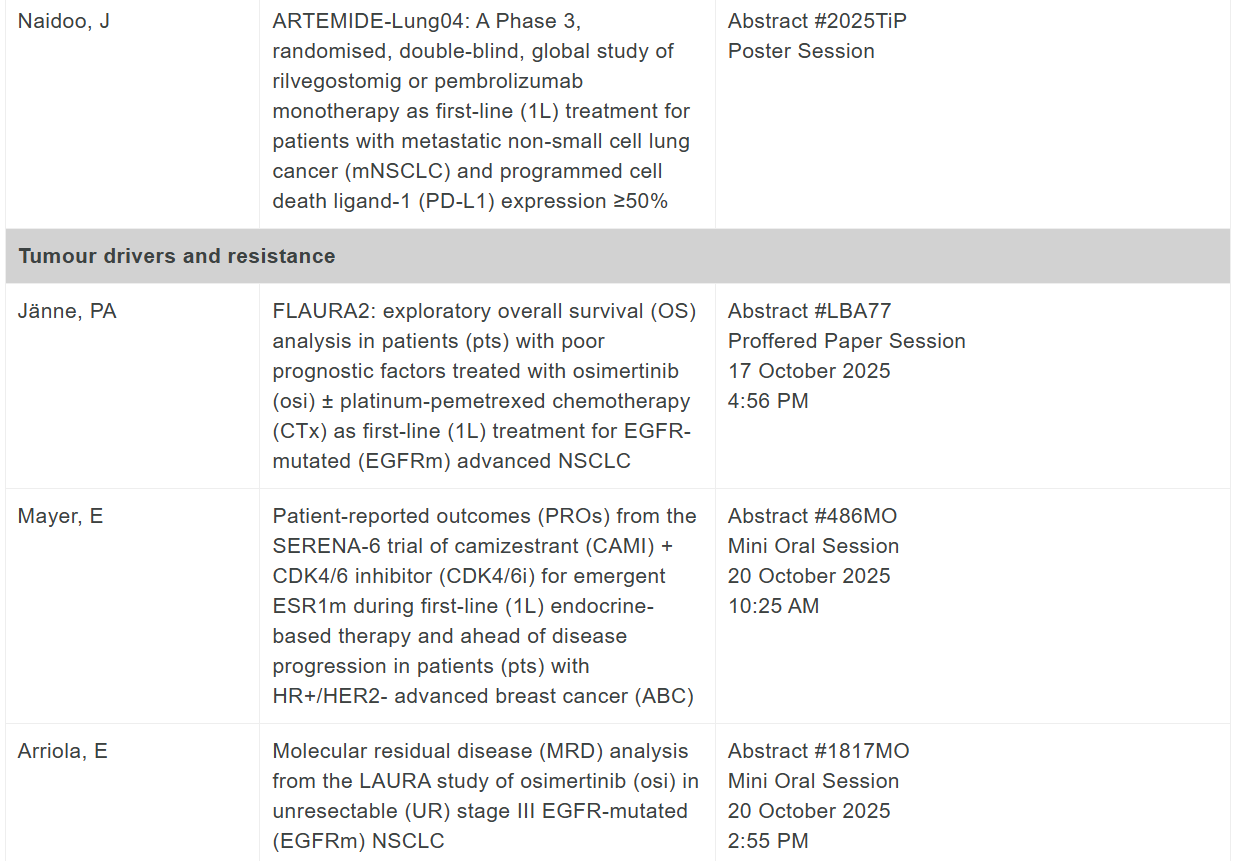
Task: Click the 2:55 PM session time
Action: click(x=768, y=841)
